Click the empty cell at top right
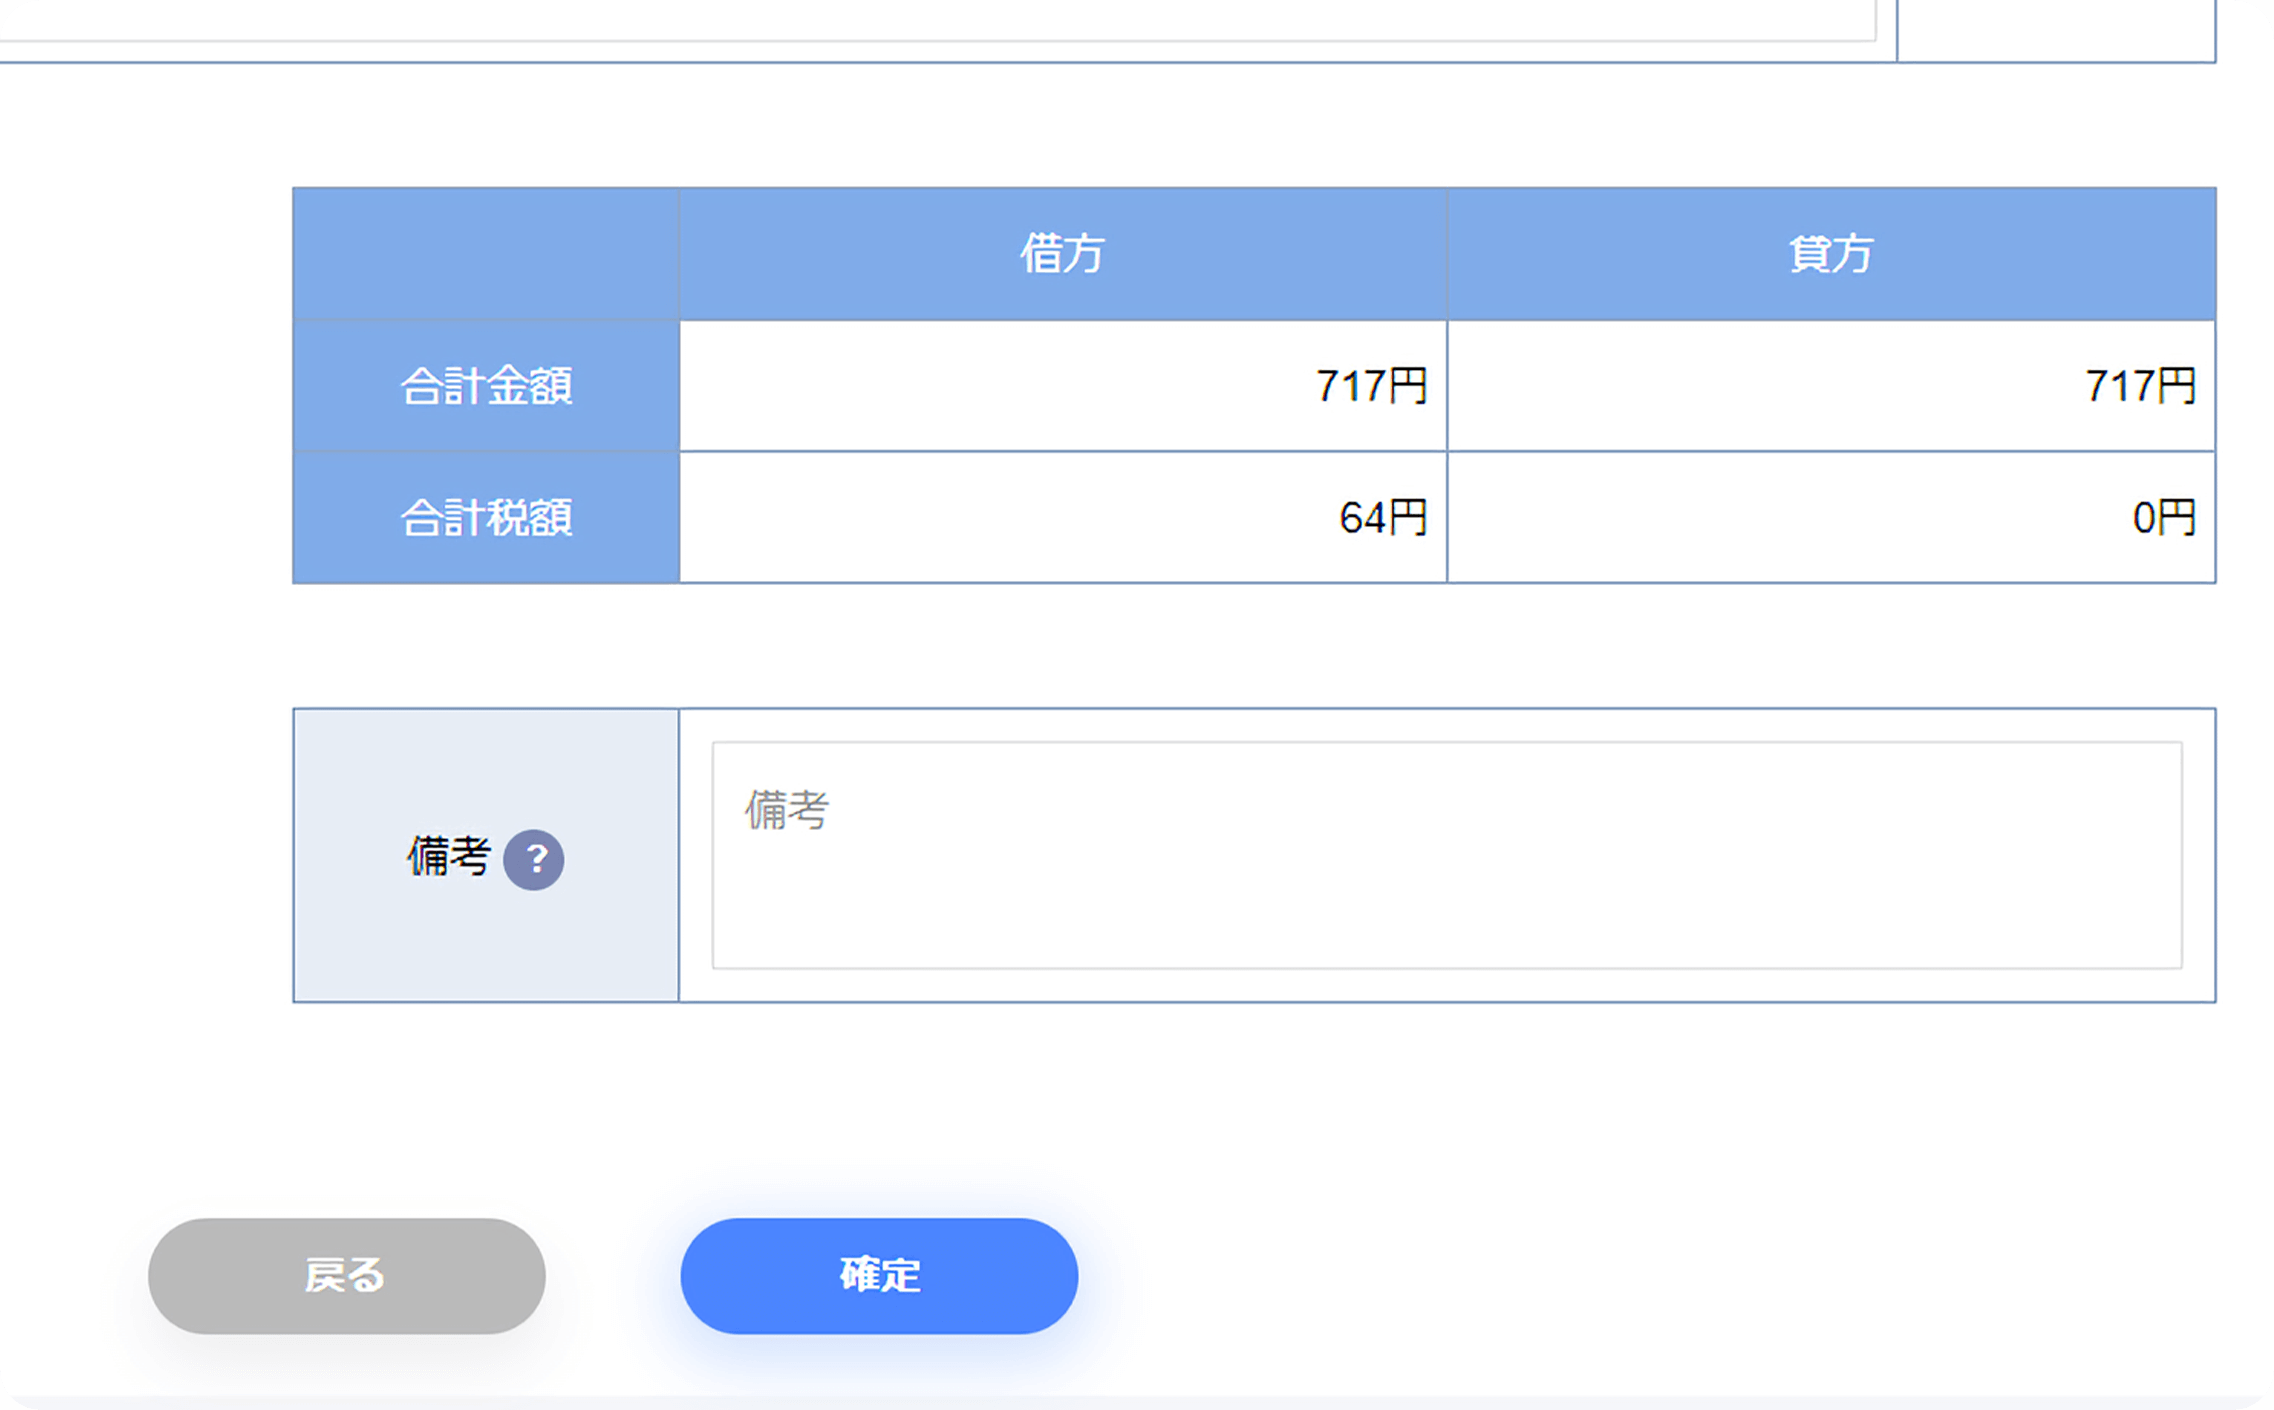This screenshot has height=1410, width=2274. pos(2056,28)
